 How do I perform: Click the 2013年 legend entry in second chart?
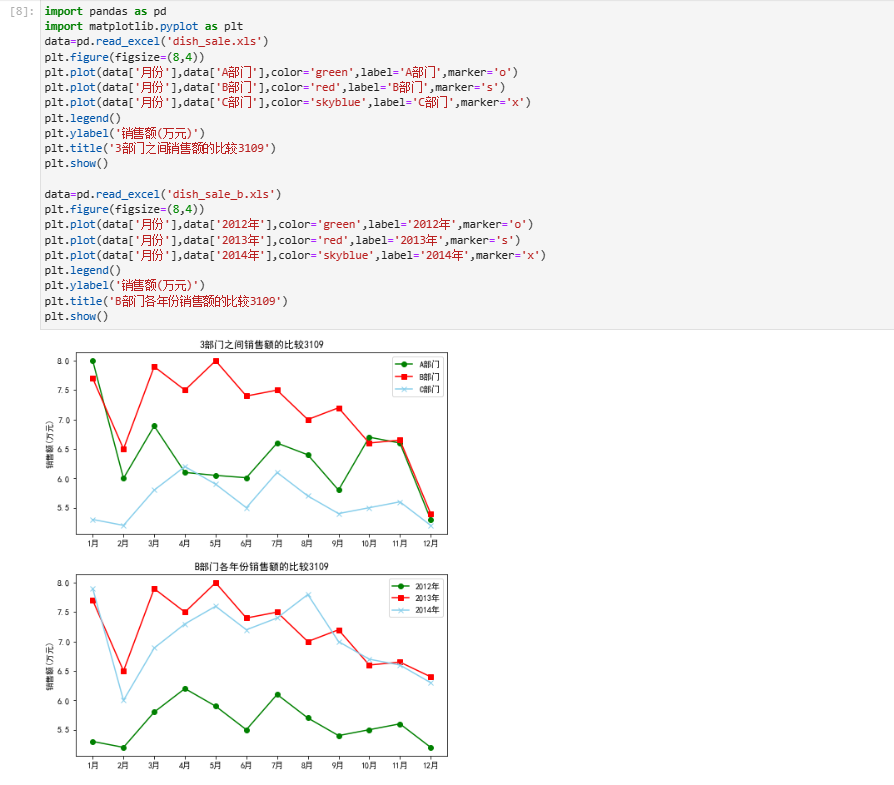[x=416, y=598]
